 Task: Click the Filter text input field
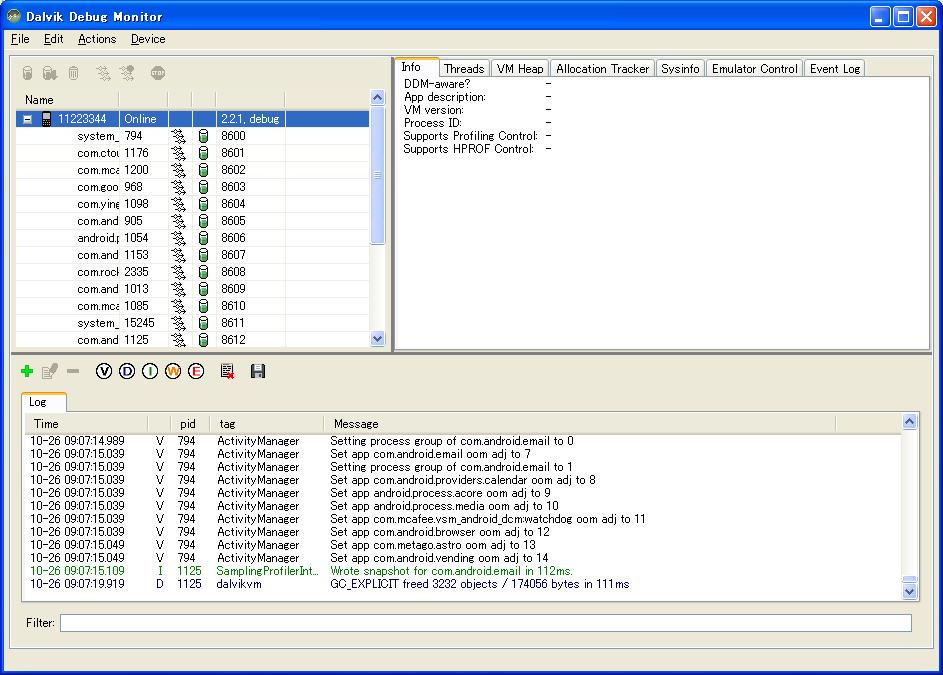point(485,623)
